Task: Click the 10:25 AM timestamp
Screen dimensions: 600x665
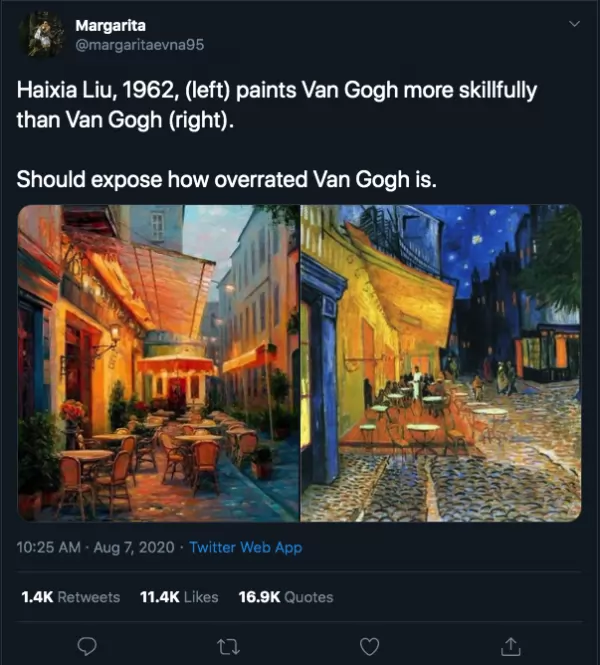Action: pos(48,547)
